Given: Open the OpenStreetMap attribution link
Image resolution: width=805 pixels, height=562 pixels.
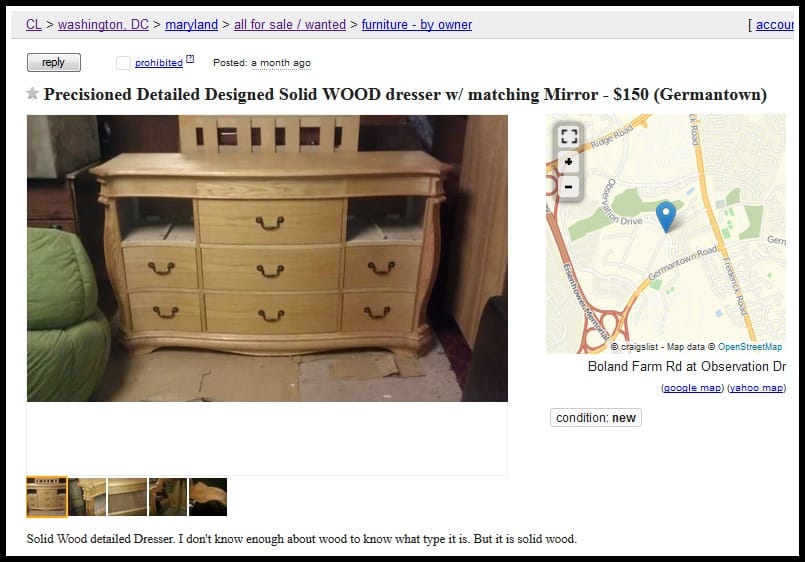Looking at the screenshot, I should click(750, 346).
